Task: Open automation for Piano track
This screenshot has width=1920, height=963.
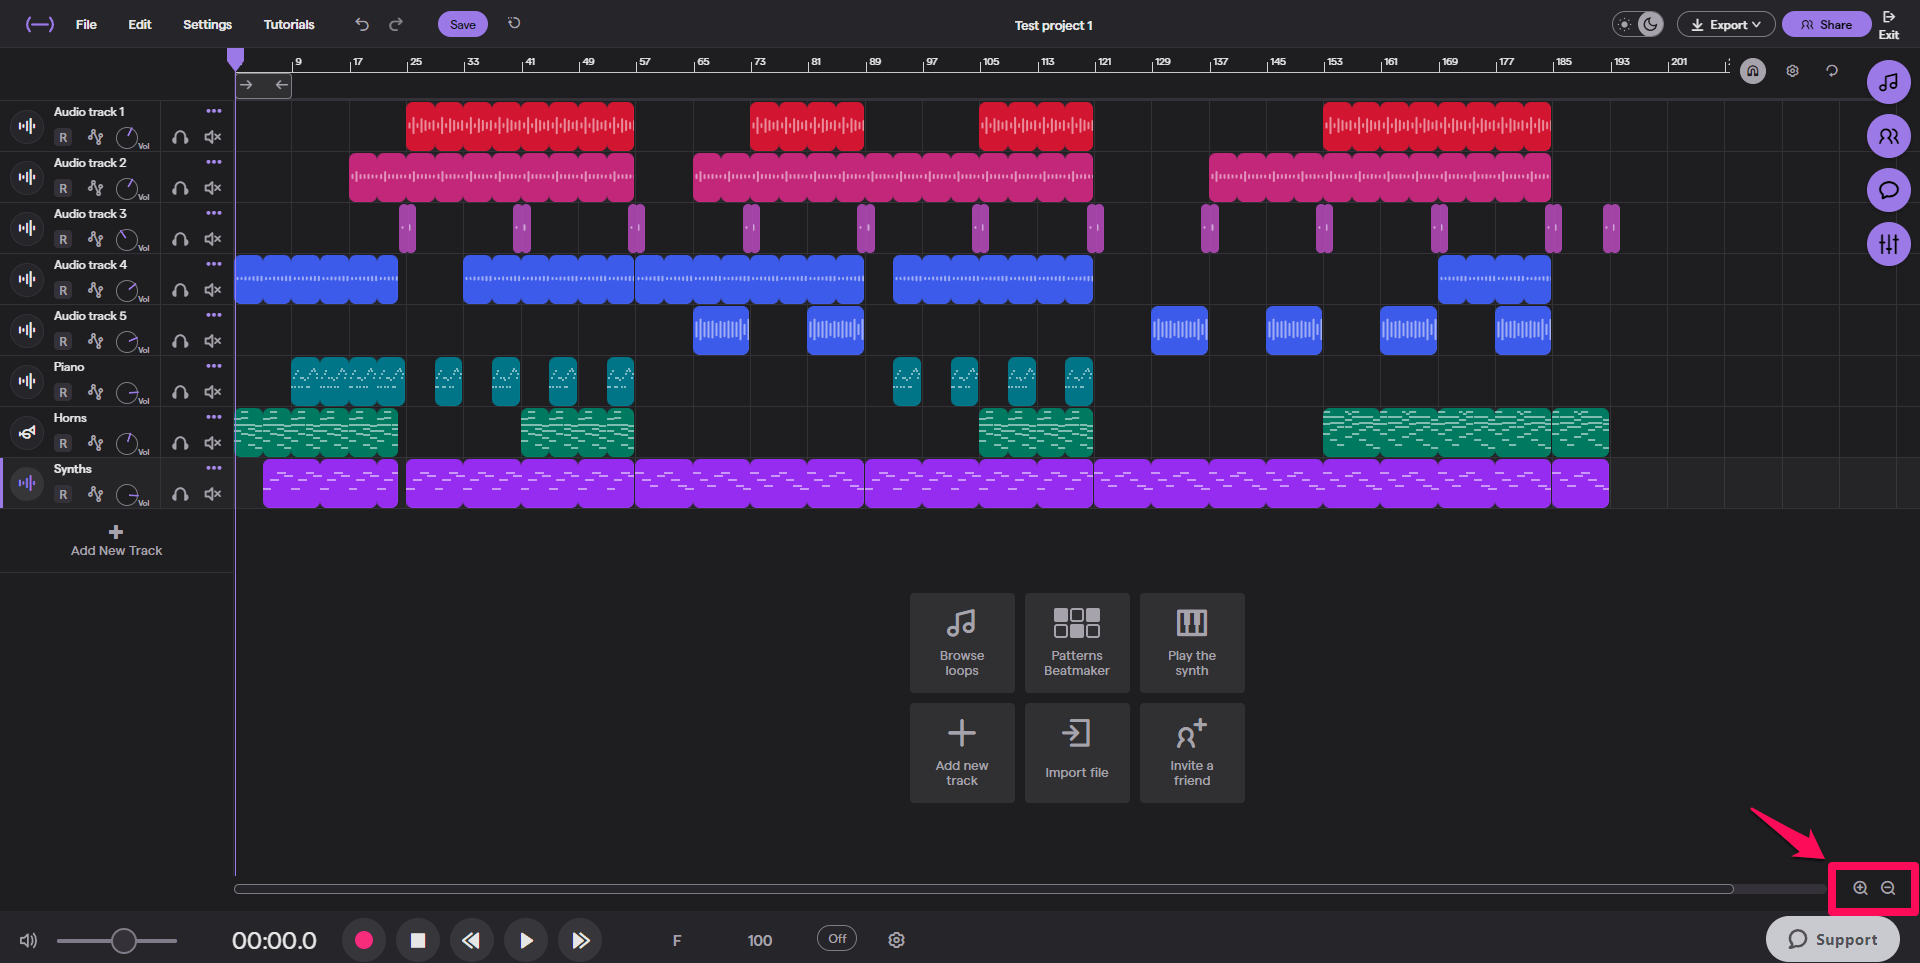Action: coord(95,392)
